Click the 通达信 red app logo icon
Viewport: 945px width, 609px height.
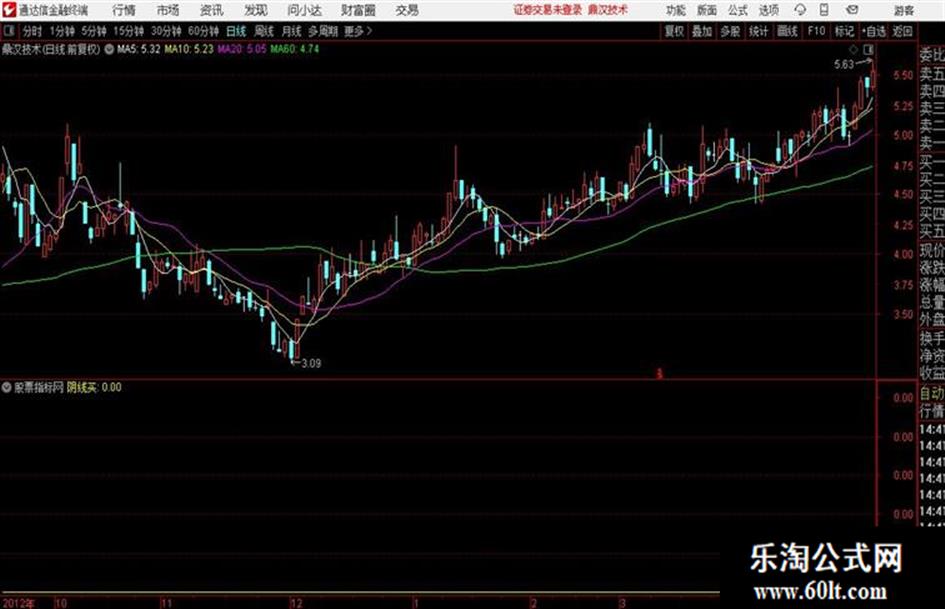coord(8,10)
